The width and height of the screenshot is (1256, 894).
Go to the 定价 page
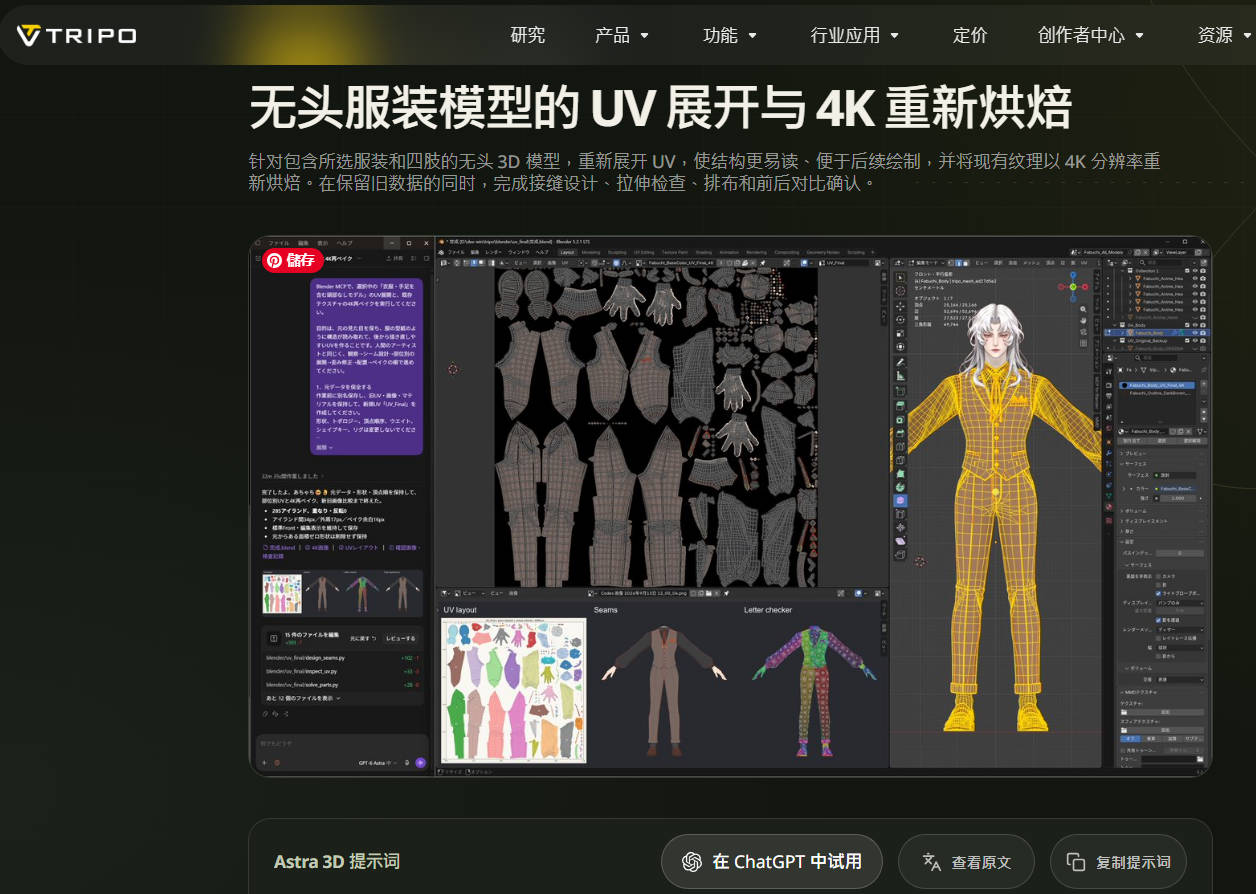click(970, 35)
